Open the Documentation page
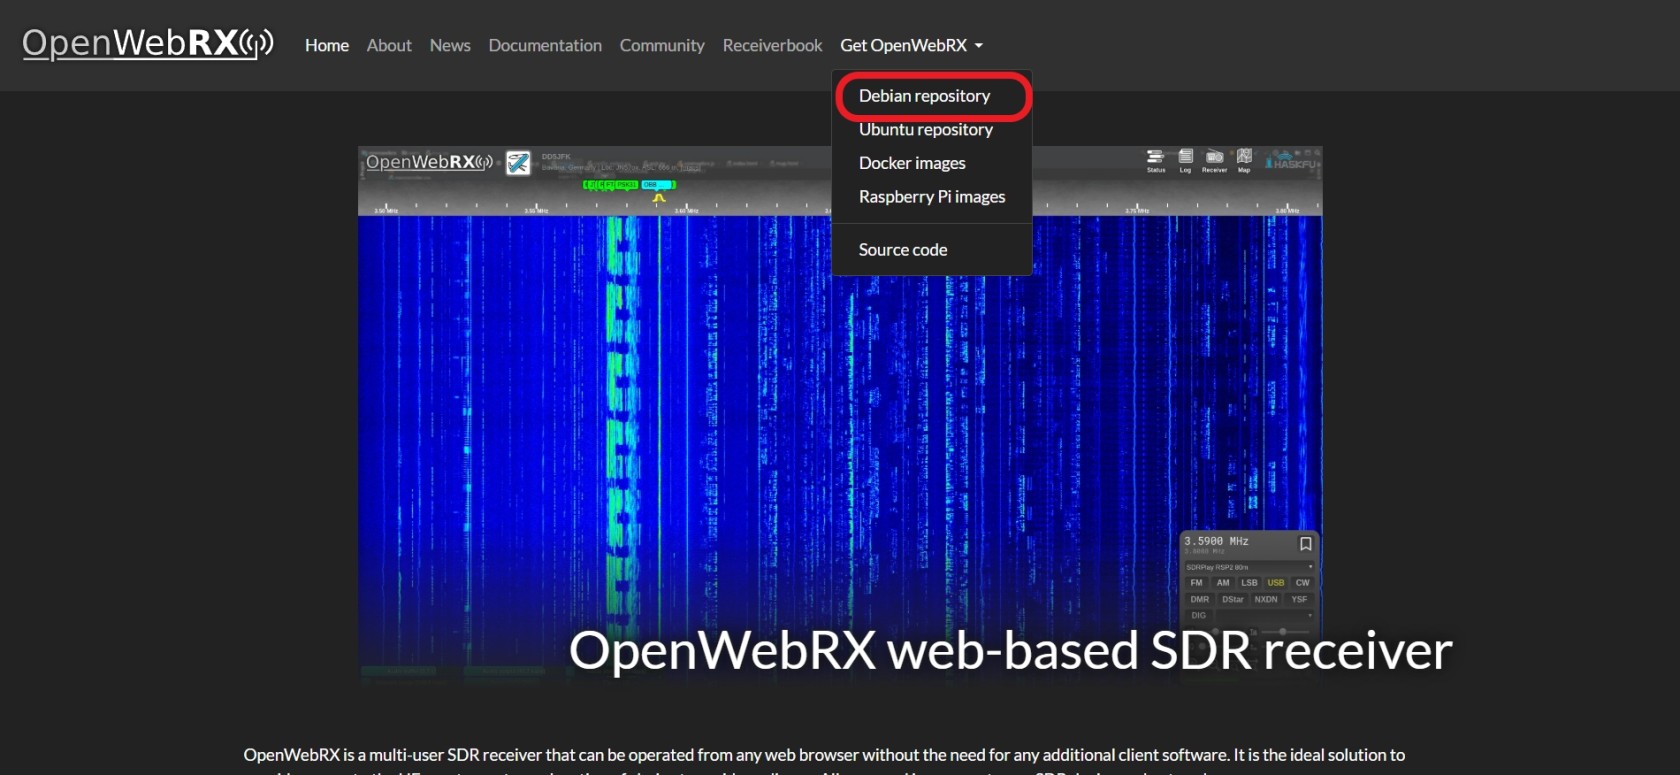 point(545,45)
